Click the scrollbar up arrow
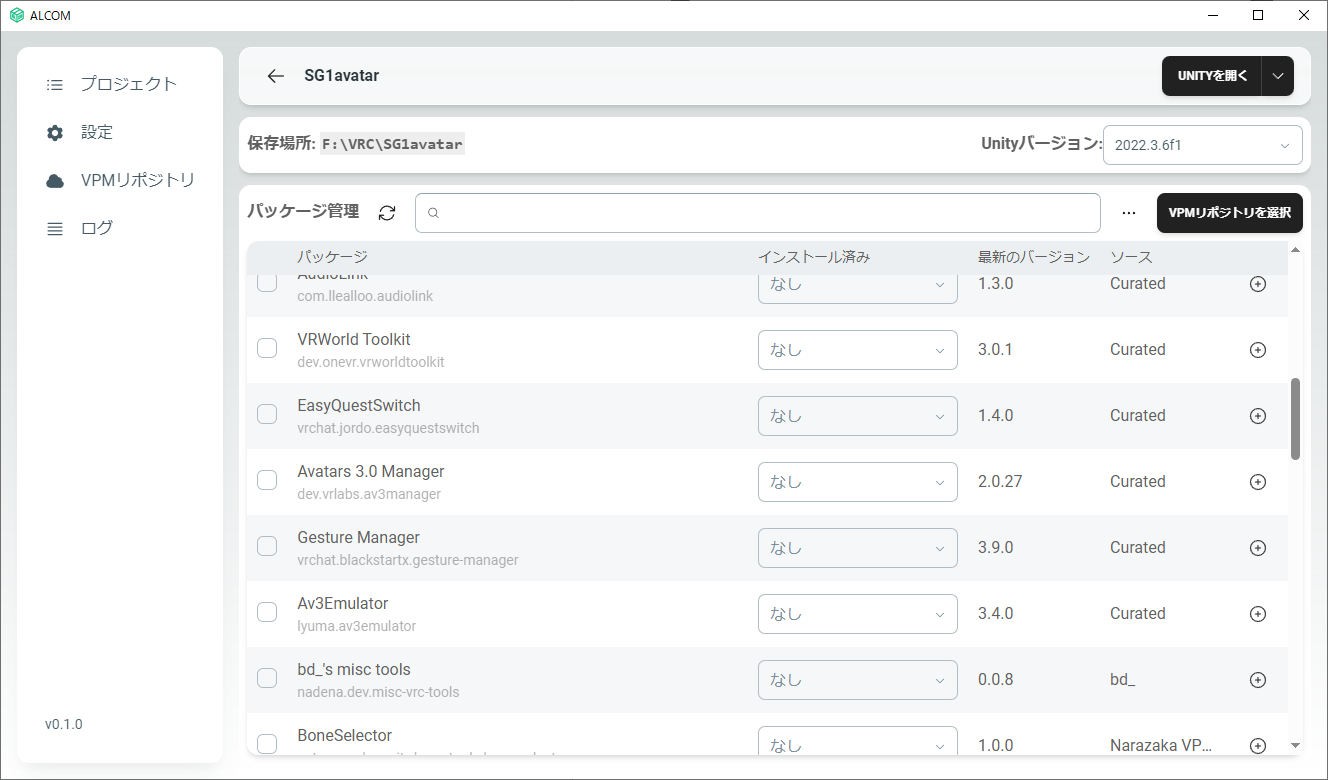Screen dimensions: 1328x780 tap(1296, 250)
